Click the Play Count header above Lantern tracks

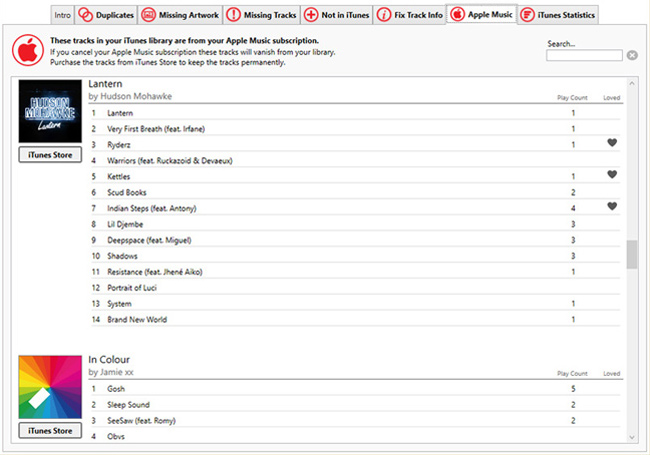[x=572, y=98]
